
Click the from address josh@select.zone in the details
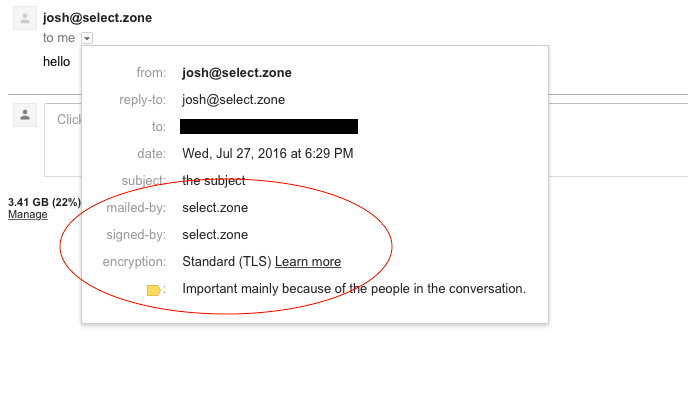(x=237, y=73)
